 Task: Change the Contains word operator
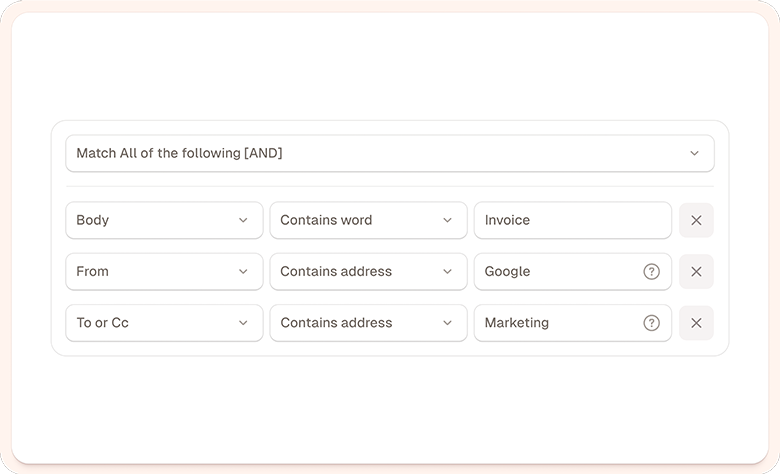360,220
